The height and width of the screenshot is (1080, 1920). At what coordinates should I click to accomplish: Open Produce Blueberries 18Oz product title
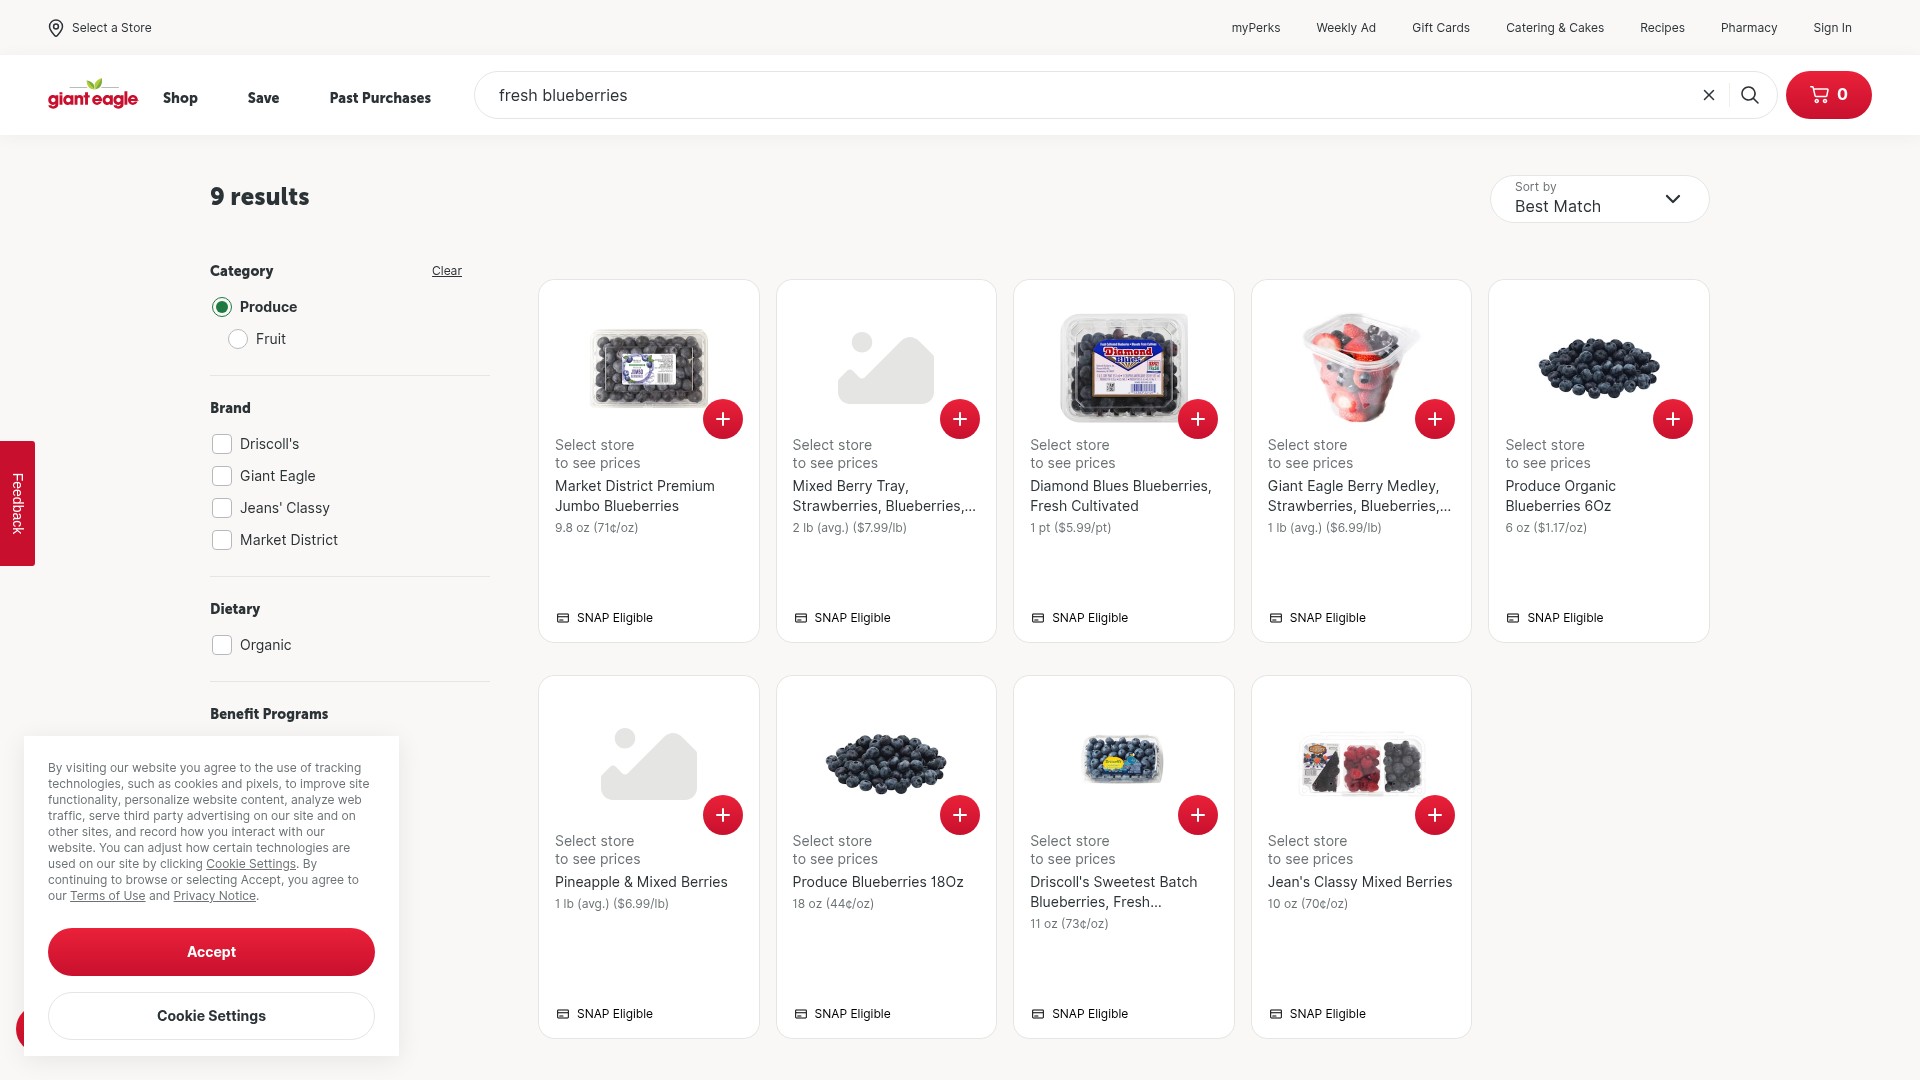click(877, 882)
